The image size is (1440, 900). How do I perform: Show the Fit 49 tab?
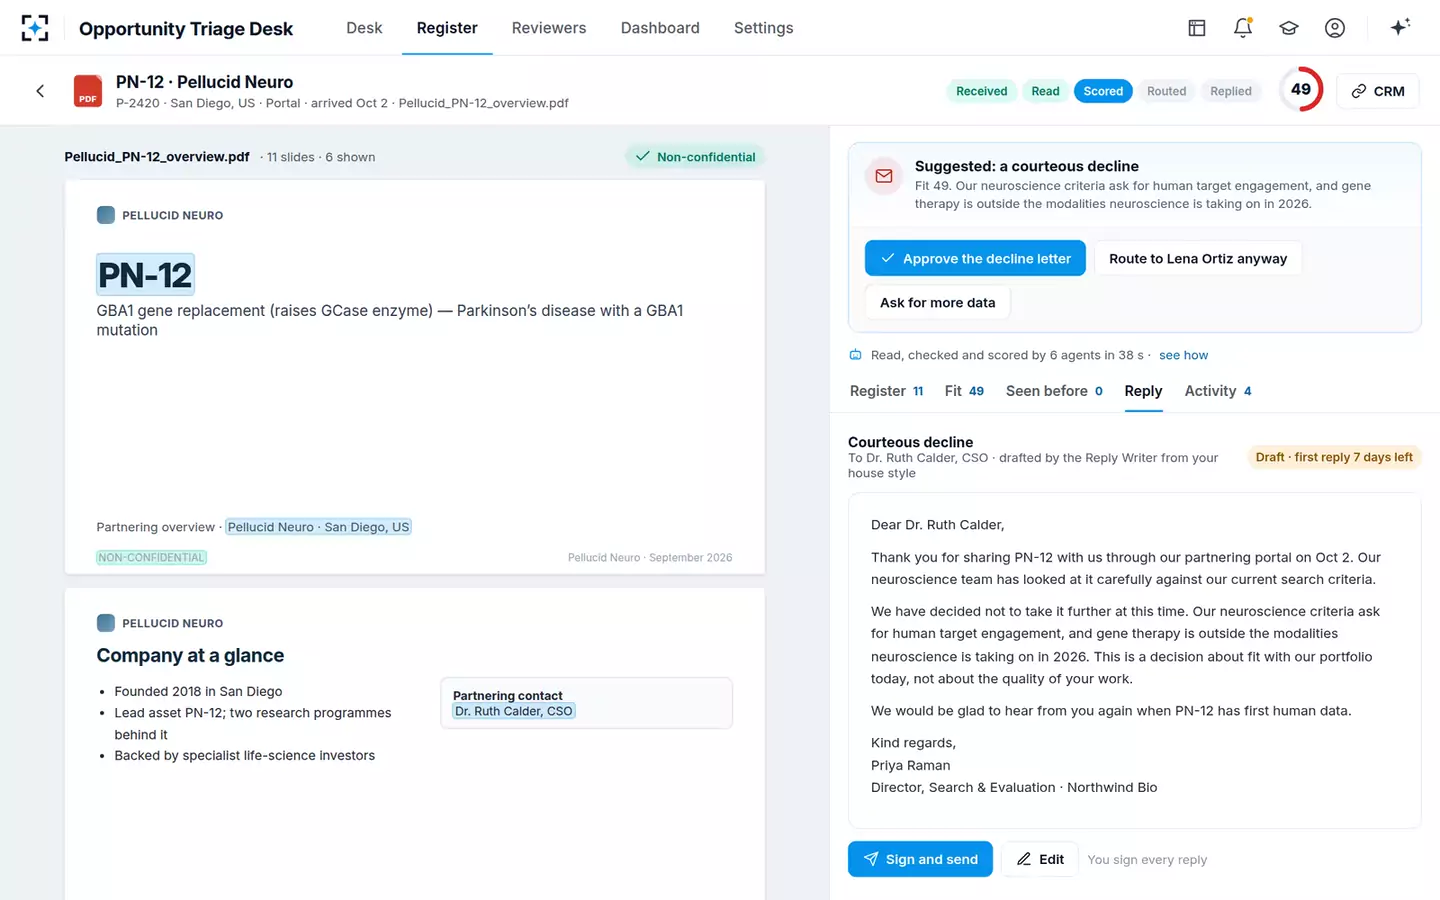coord(964,391)
